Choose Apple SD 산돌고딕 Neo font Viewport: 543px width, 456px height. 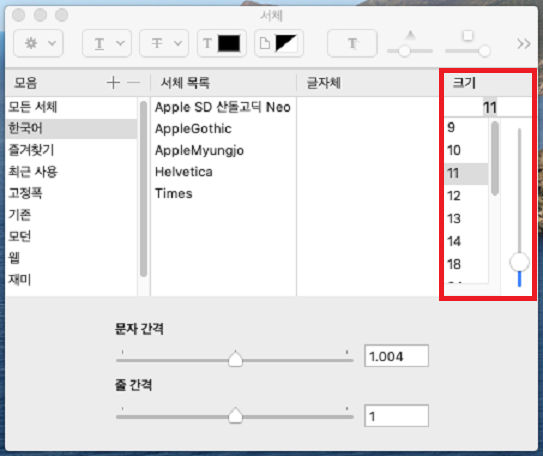pyautogui.click(x=223, y=107)
